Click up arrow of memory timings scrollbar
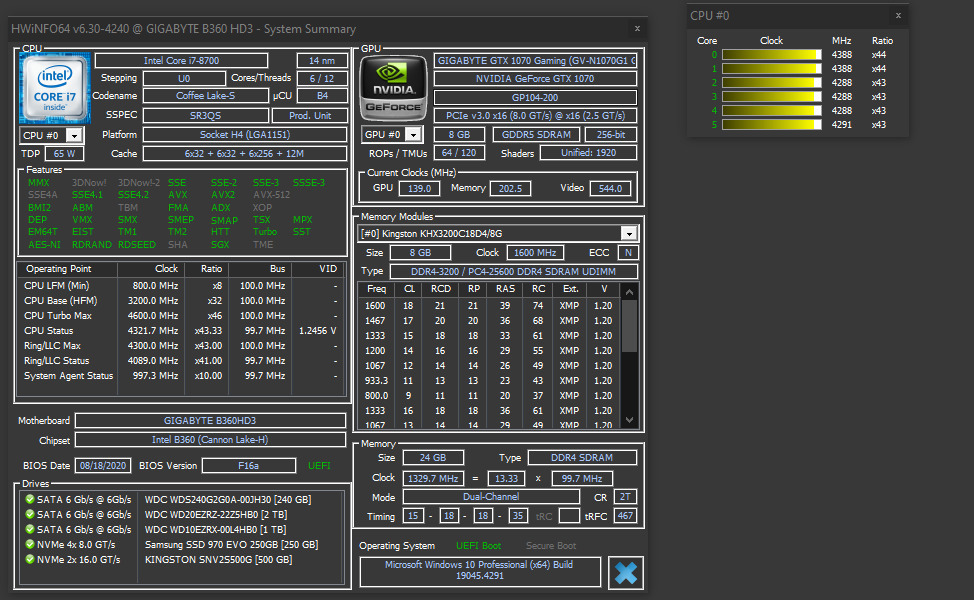This screenshot has height=600, width=974. click(x=630, y=291)
